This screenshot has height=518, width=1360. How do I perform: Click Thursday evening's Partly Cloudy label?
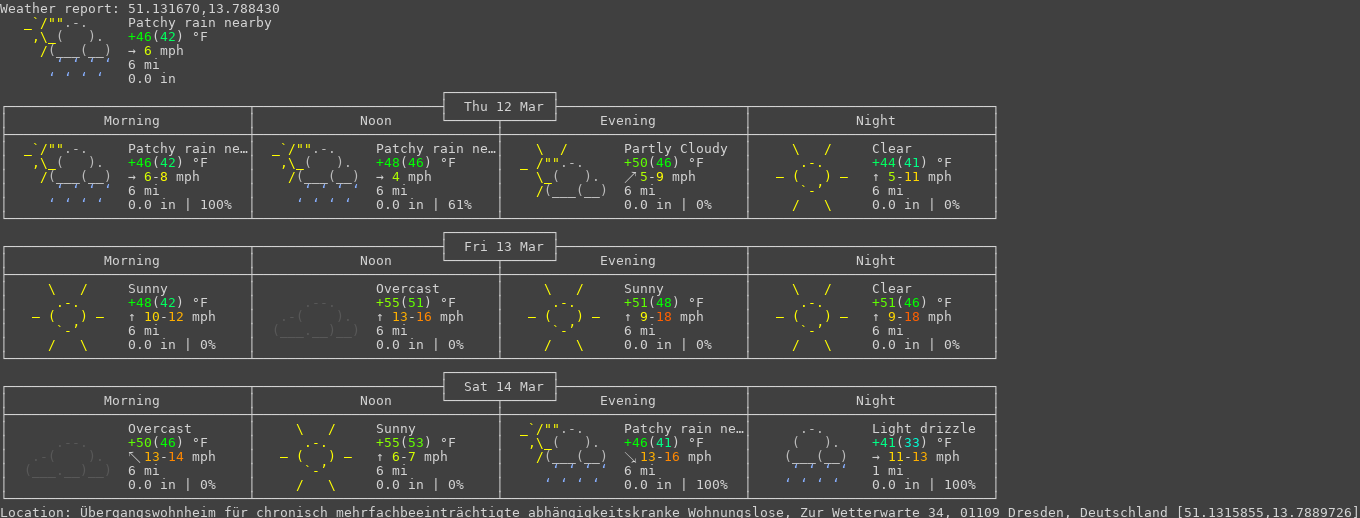[675, 149]
